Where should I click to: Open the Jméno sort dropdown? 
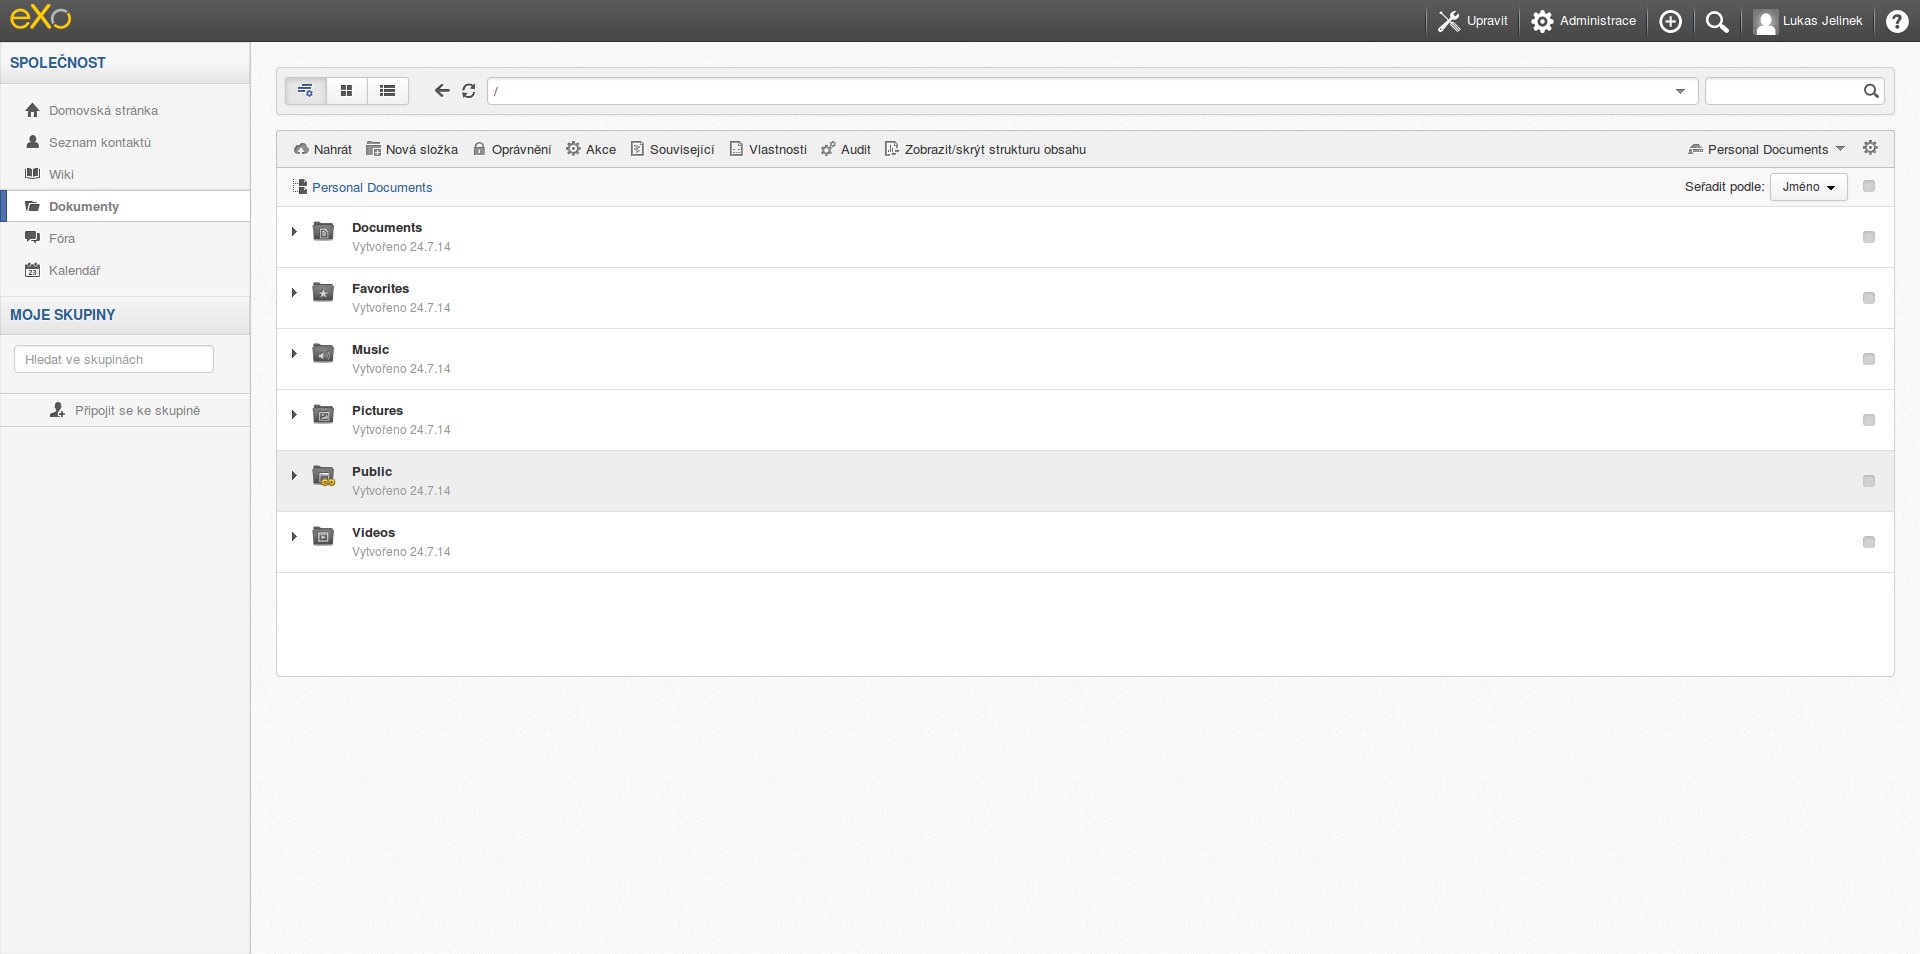coord(1808,187)
